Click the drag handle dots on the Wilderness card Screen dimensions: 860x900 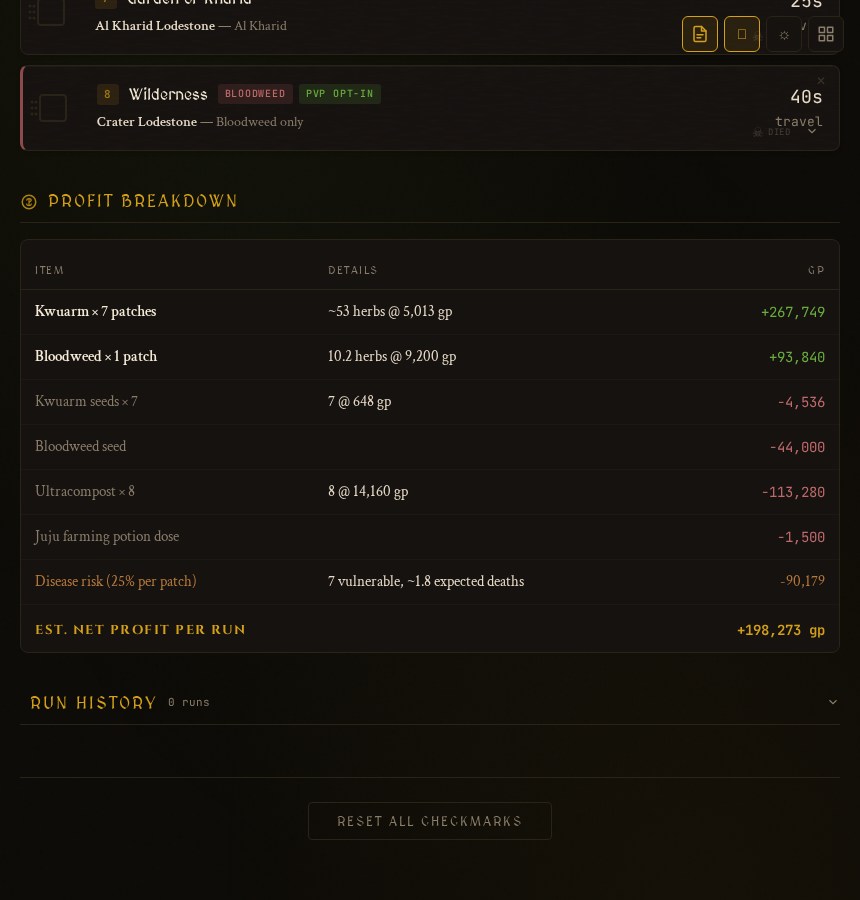(x=33, y=108)
